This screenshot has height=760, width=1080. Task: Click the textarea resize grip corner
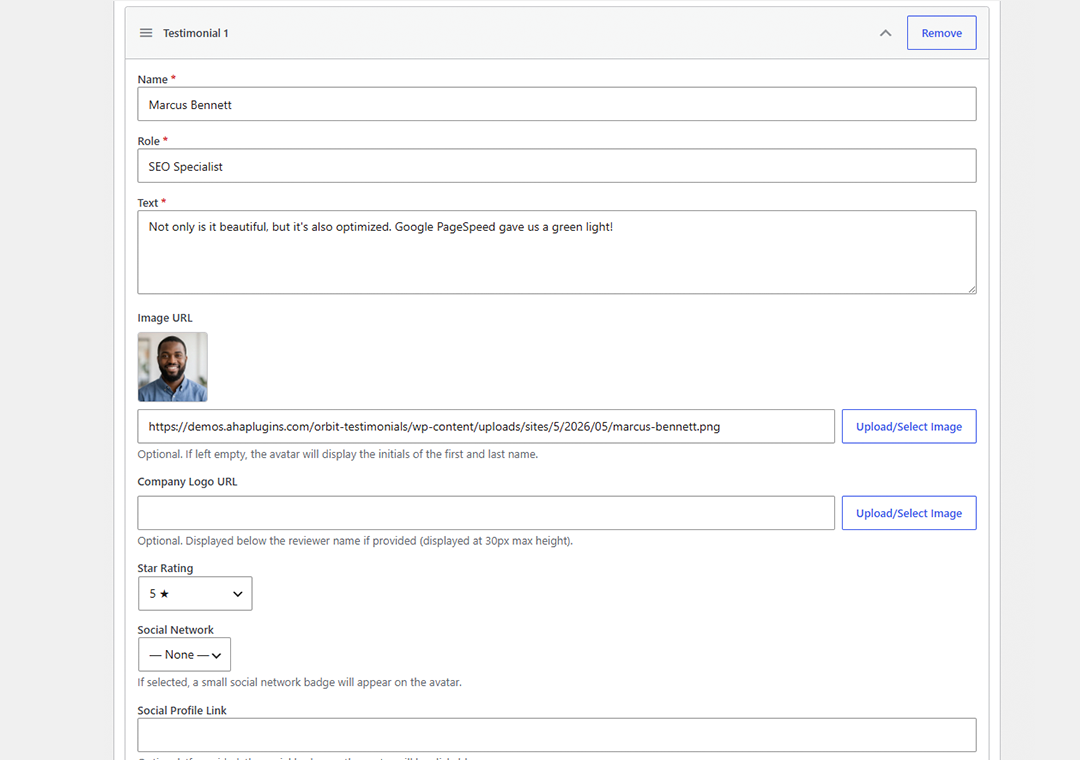coord(971,289)
